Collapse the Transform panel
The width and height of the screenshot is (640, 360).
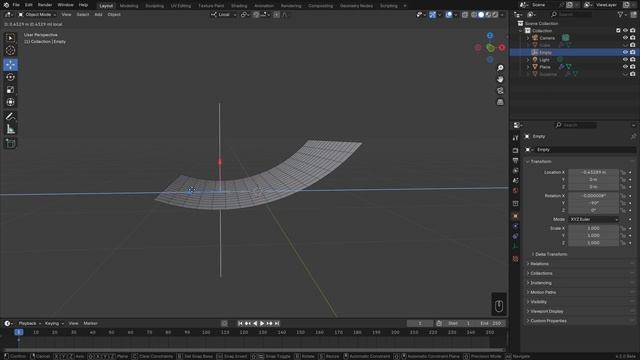click(541, 162)
